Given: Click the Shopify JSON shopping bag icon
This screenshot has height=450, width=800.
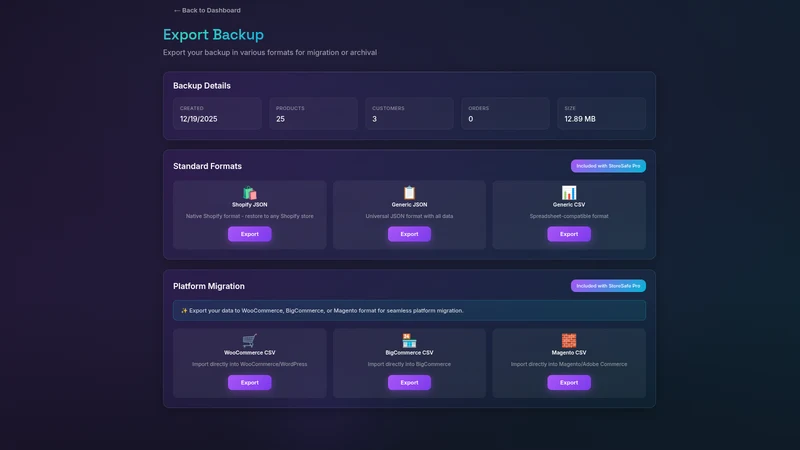Looking at the screenshot, I should pos(249,193).
